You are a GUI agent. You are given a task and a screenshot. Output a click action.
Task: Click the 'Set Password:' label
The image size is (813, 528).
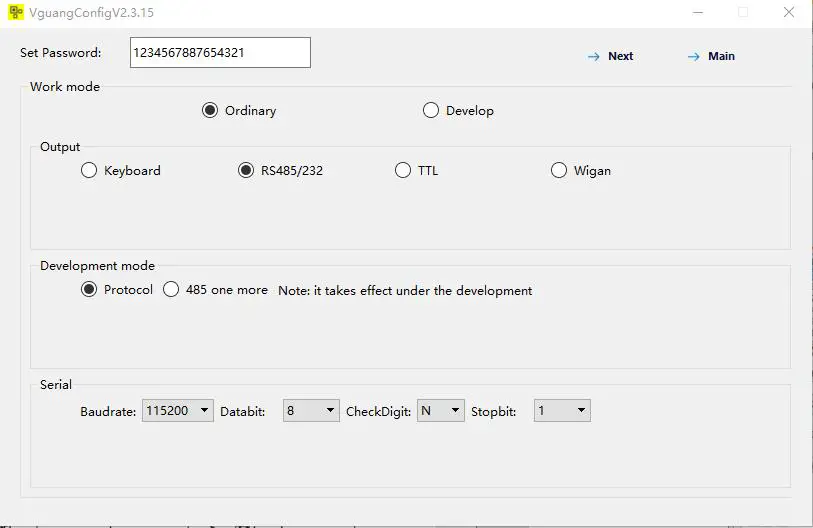pos(61,53)
